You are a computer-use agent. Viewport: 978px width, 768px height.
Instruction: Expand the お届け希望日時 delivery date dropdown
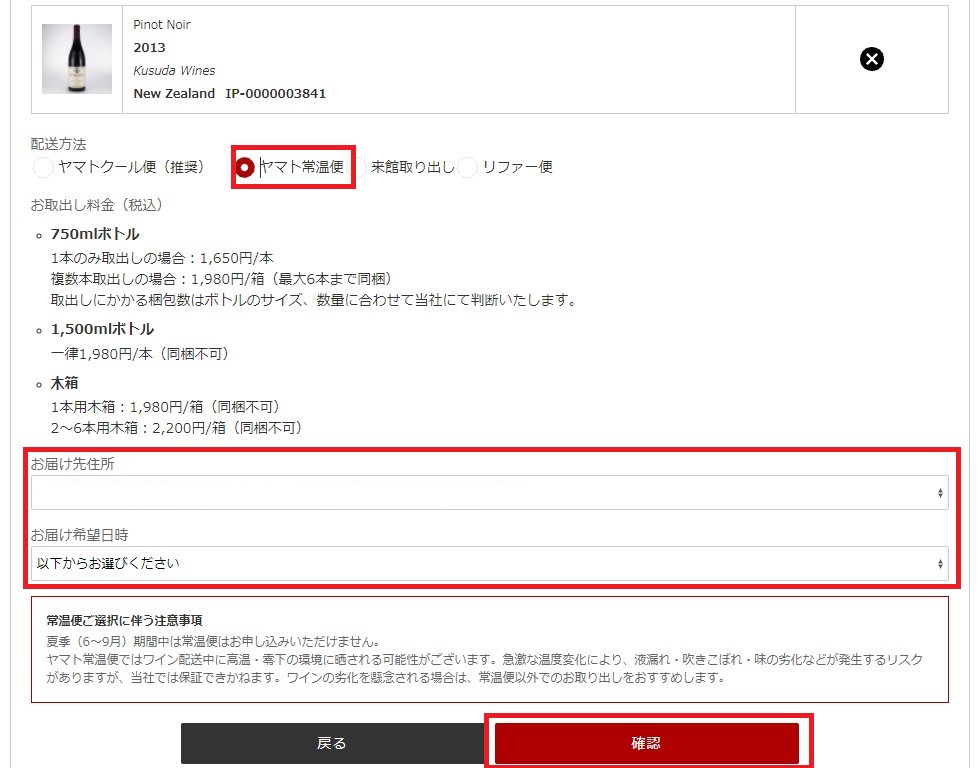(489, 564)
